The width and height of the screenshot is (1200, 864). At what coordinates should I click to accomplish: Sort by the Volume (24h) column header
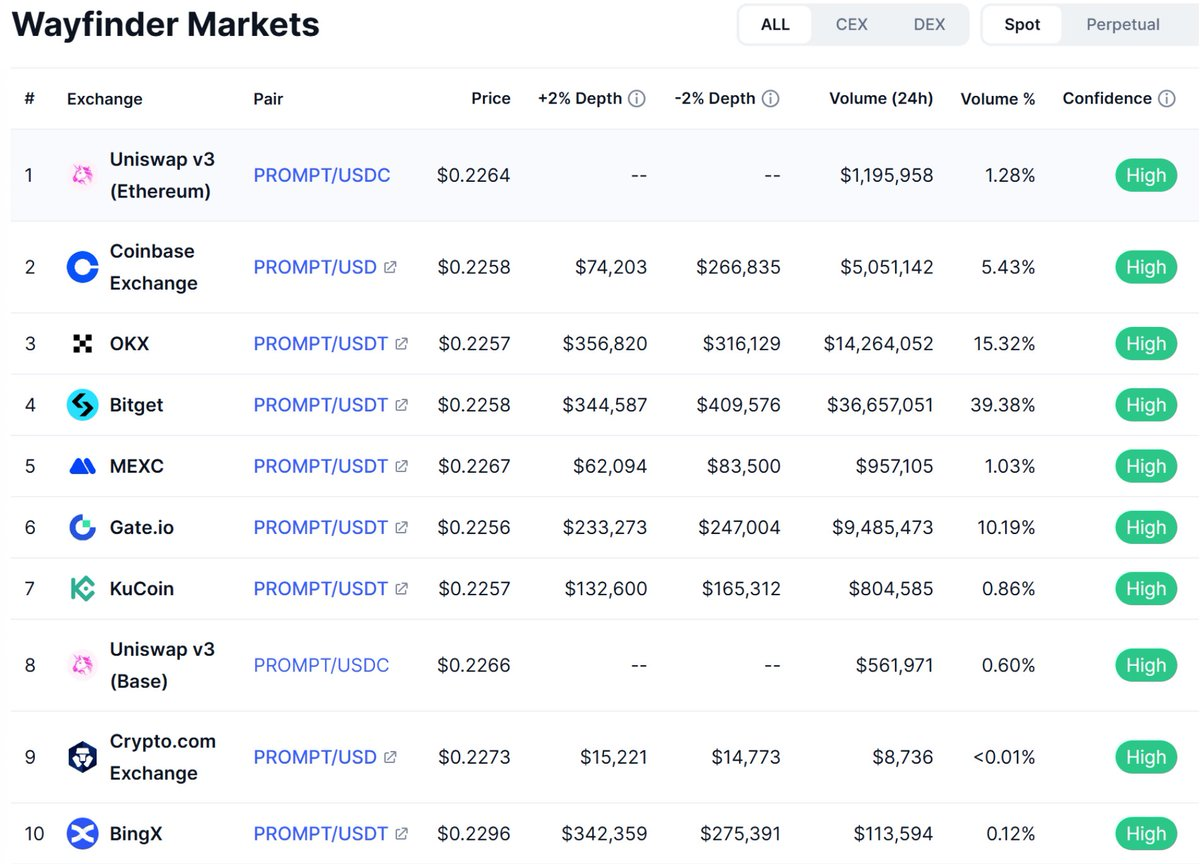(881, 99)
